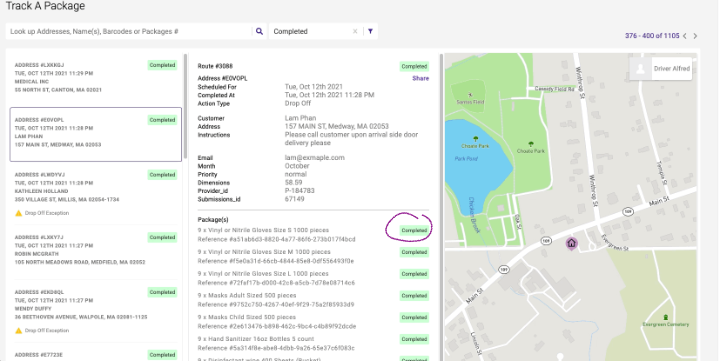Click Drop Off Exception under Kathleen Holland
Screen dimensions: 719x363
[x=47, y=213]
